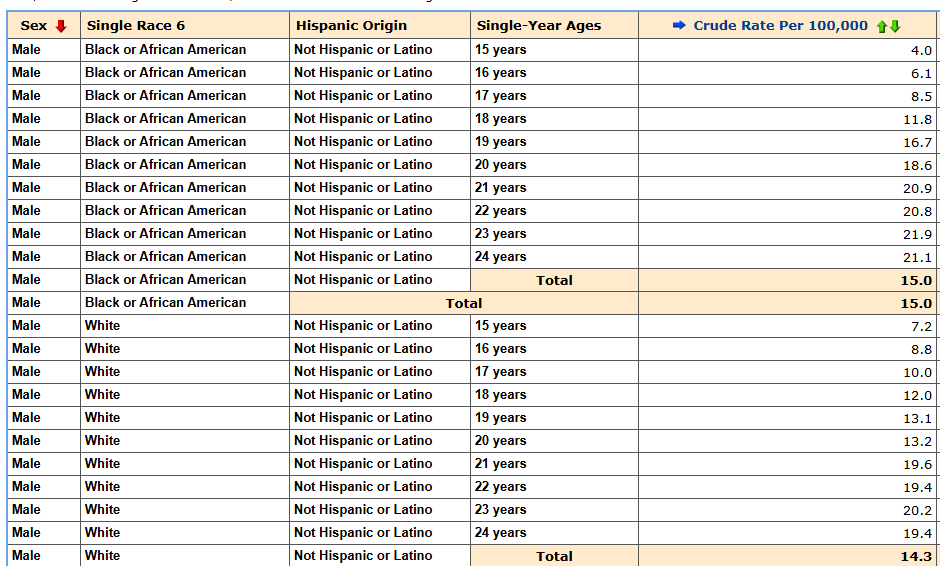
Task: Click the red sort arrow beside Sex
Action: (x=61, y=26)
